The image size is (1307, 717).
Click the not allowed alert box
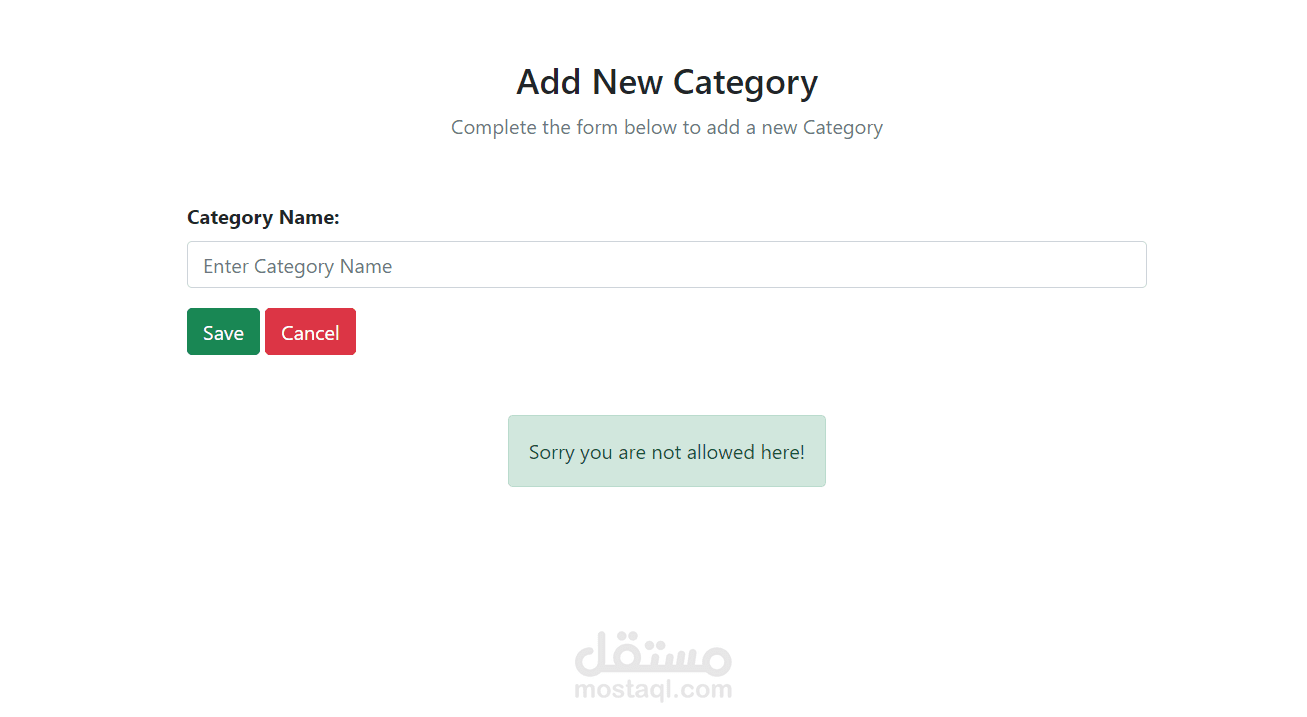pyautogui.click(x=666, y=451)
